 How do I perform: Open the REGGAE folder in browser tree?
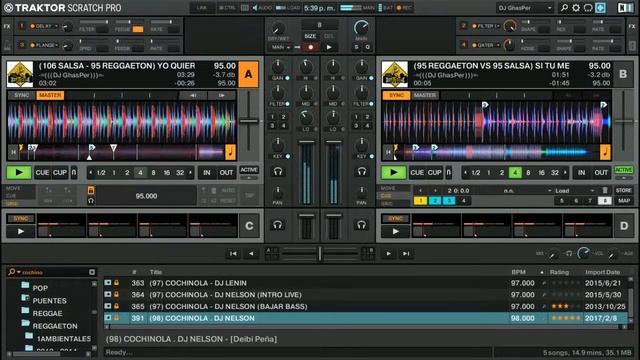click(x=47, y=313)
